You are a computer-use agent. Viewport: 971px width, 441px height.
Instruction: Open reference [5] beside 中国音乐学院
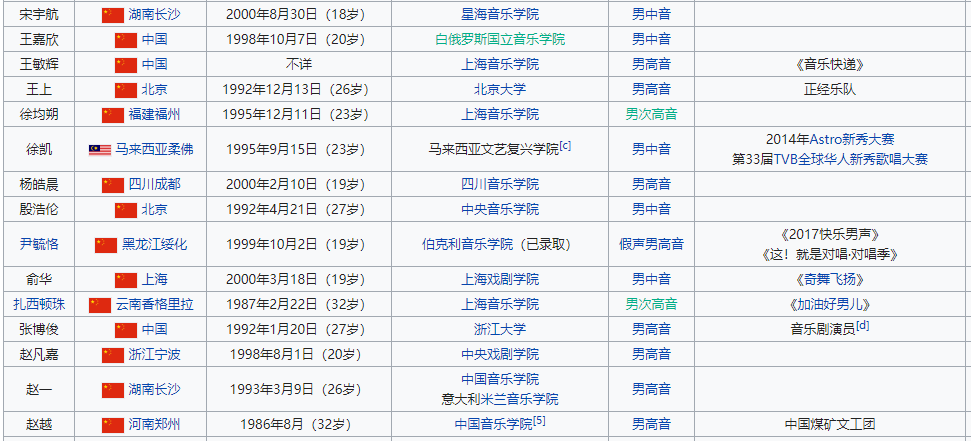[539, 421]
